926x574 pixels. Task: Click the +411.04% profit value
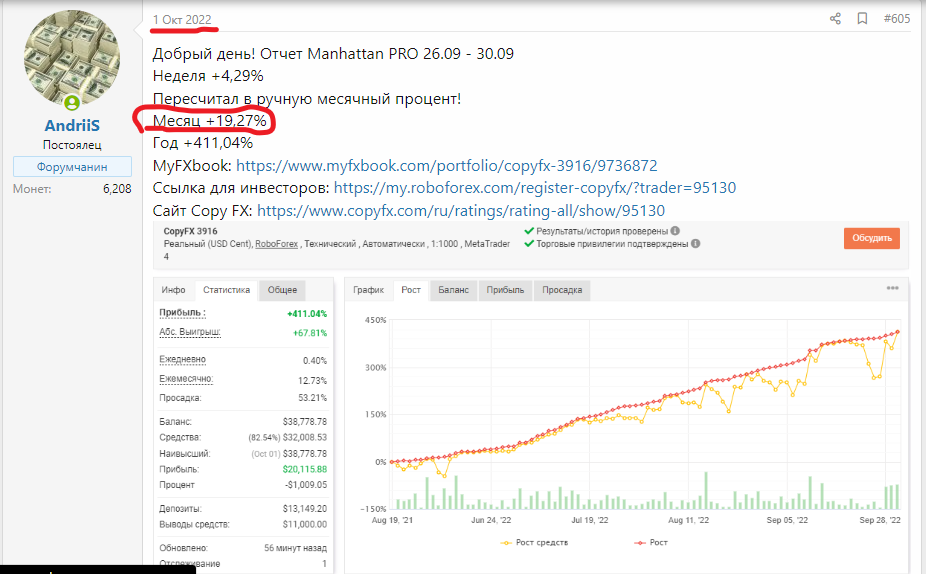pos(307,314)
